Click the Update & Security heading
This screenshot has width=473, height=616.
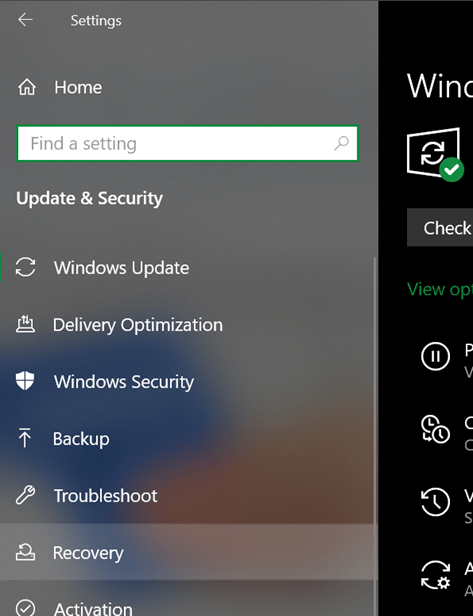[x=89, y=198]
